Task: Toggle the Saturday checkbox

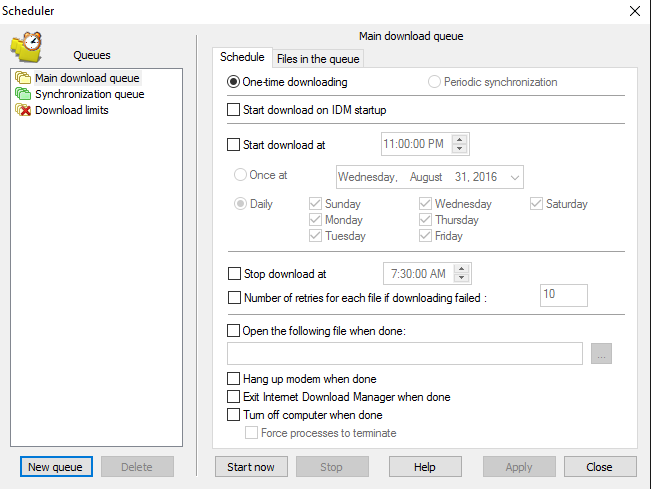Action: coord(536,204)
